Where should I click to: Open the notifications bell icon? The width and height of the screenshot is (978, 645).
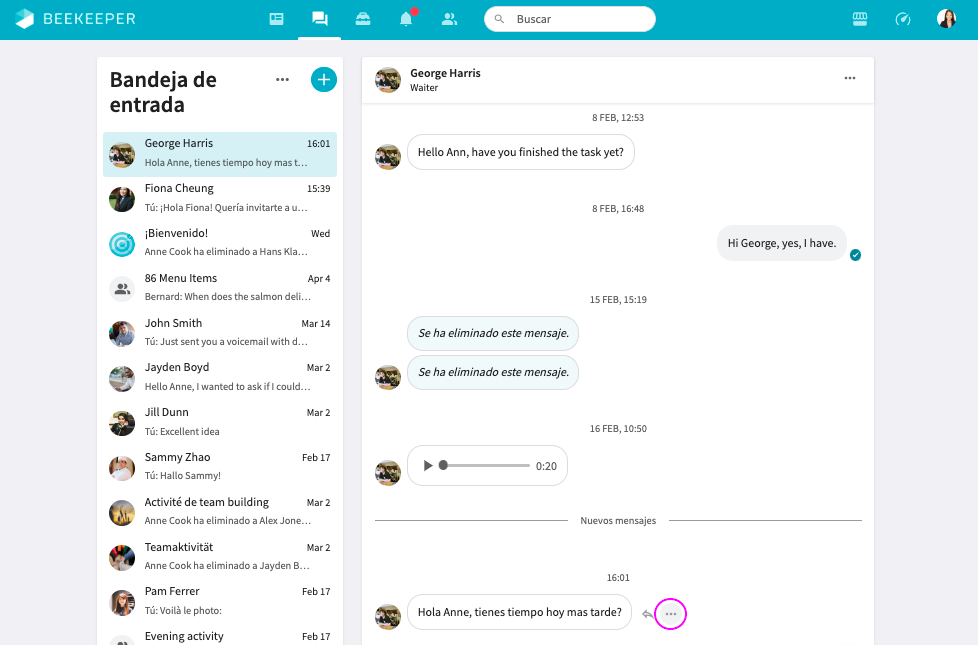click(406, 19)
